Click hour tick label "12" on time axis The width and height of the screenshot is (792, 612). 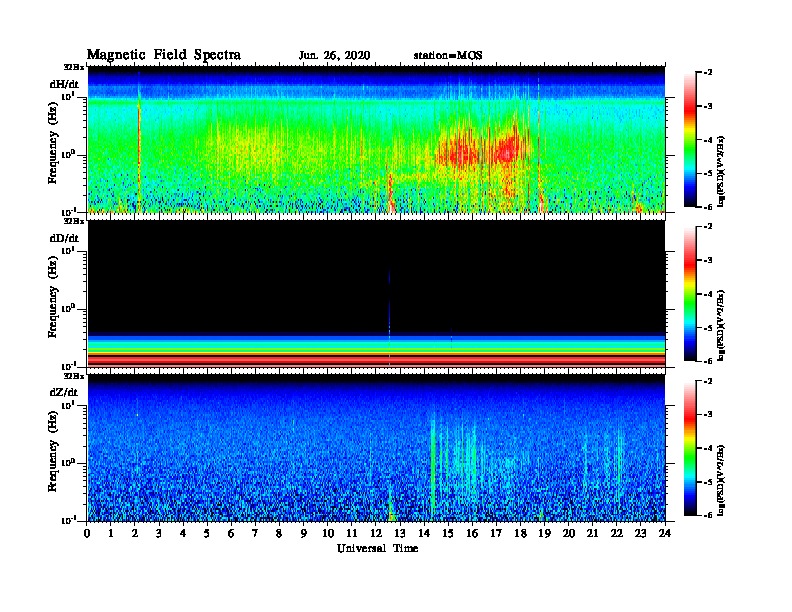[376, 533]
